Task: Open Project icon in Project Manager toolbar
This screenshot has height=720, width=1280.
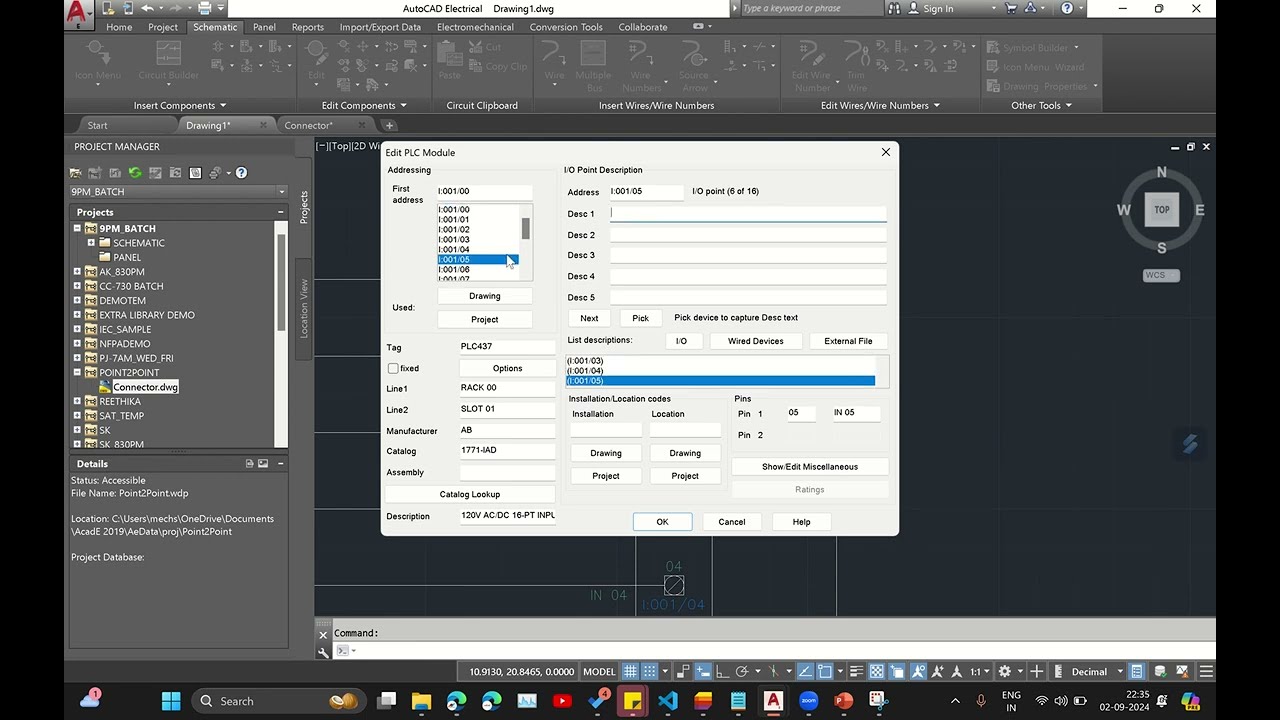Action: tap(75, 173)
